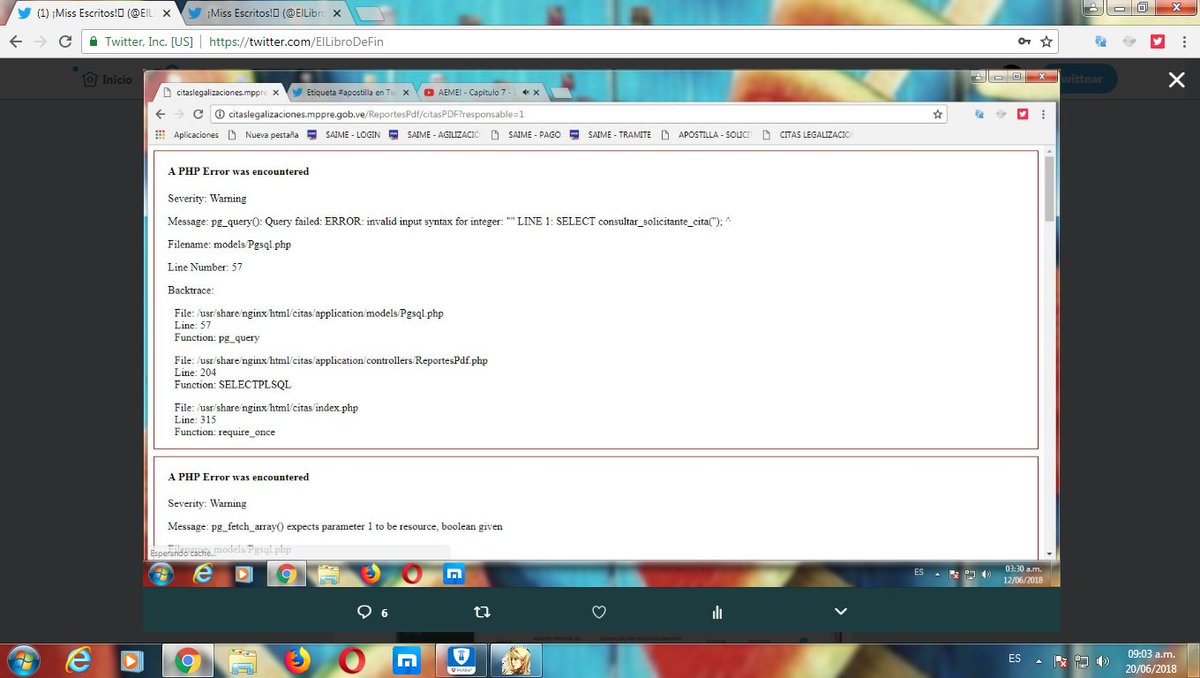This screenshot has height=678, width=1200.
Task: Click the "Etiqueta #apostilla en Tw" tab in picture
Action: pyautogui.click(x=350, y=91)
